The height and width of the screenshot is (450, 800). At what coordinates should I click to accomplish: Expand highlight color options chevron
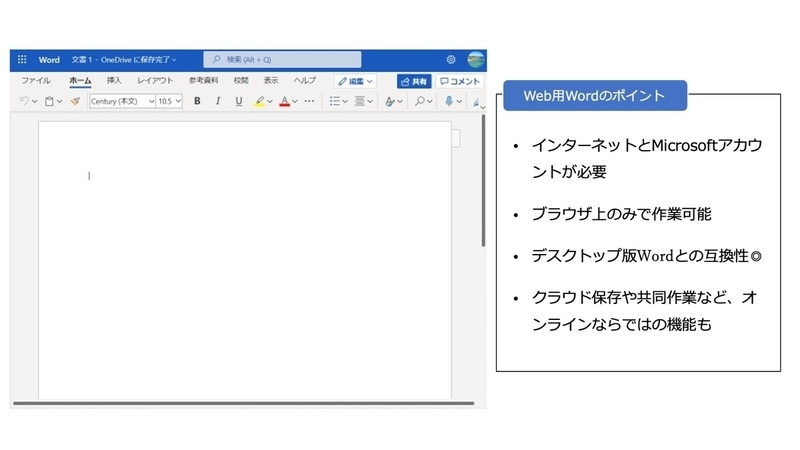click(x=270, y=102)
